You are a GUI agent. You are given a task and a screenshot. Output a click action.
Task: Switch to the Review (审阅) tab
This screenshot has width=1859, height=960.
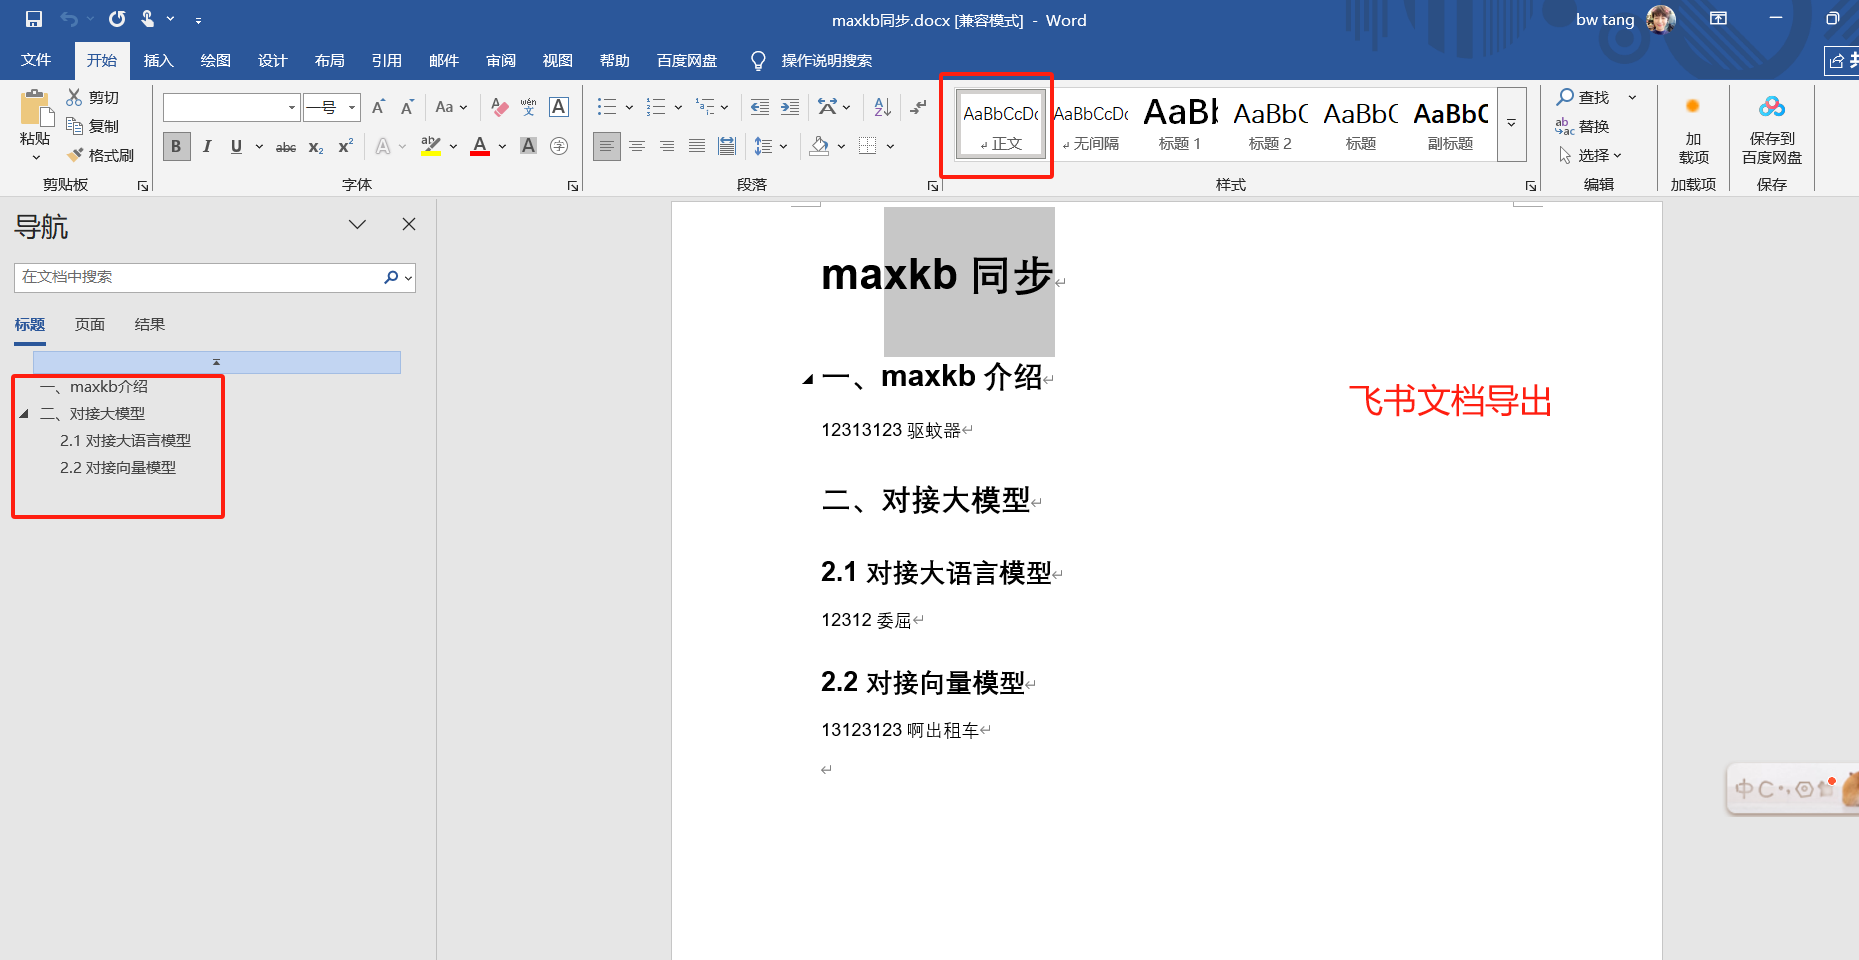pyautogui.click(x=501, y=60)
